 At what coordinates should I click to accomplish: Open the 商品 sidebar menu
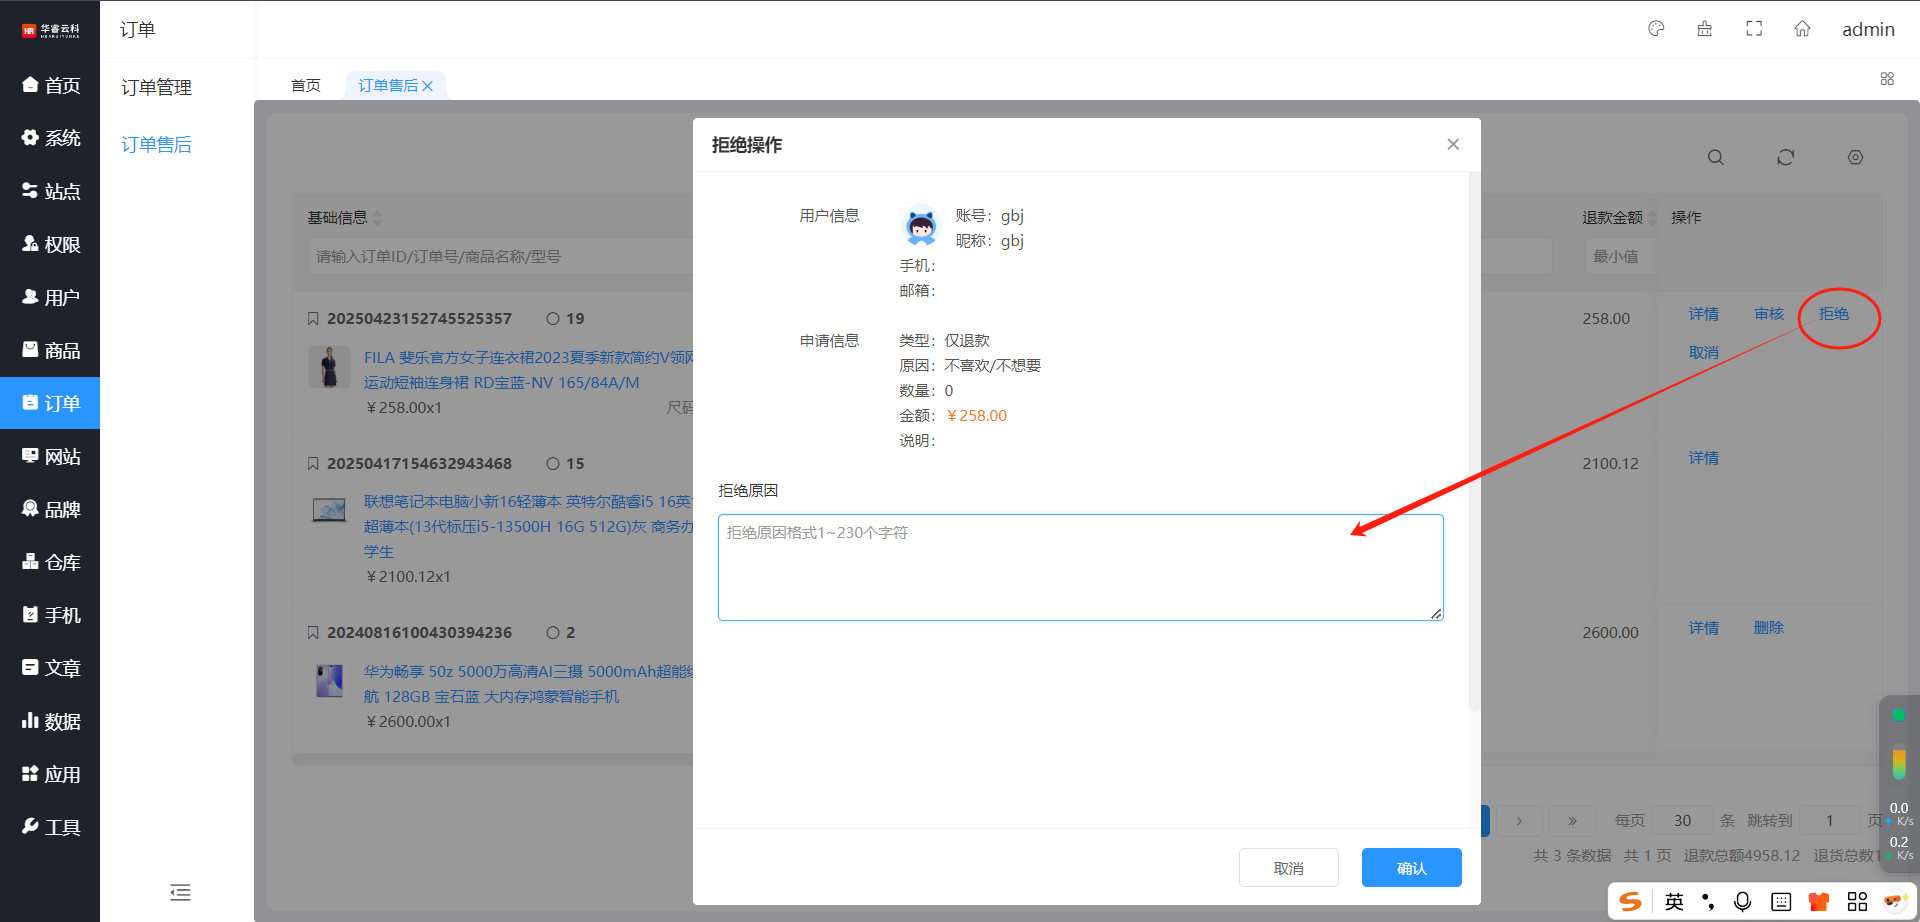[x=50, y=351]
